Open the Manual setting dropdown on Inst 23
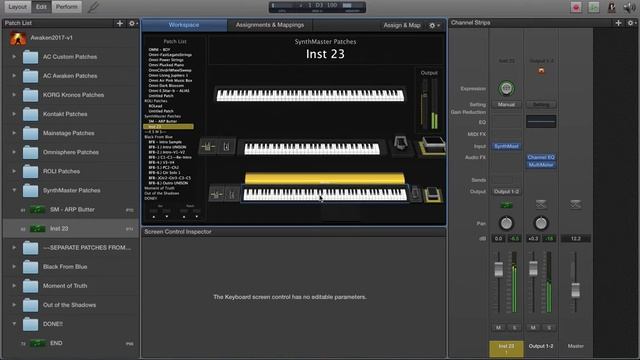Viewport: 640px width, 360px height. pyautogui.click(x=506, y=104)
